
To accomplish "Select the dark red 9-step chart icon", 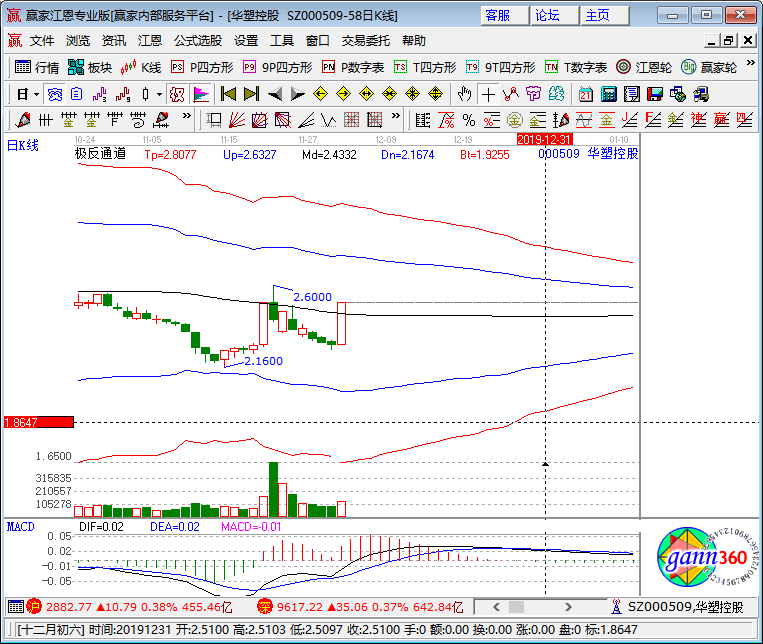I will (123, 94).
